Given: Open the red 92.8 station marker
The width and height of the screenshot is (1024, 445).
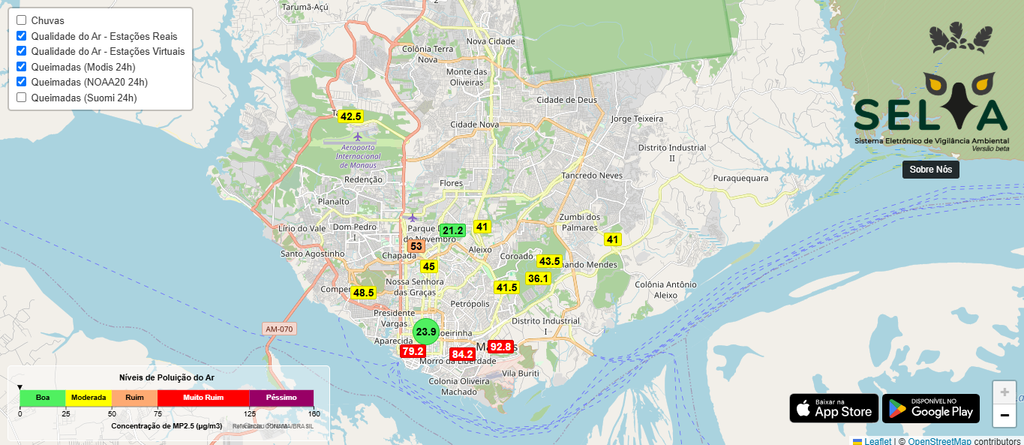Looking at the screenshot, I should pos(501,347).
